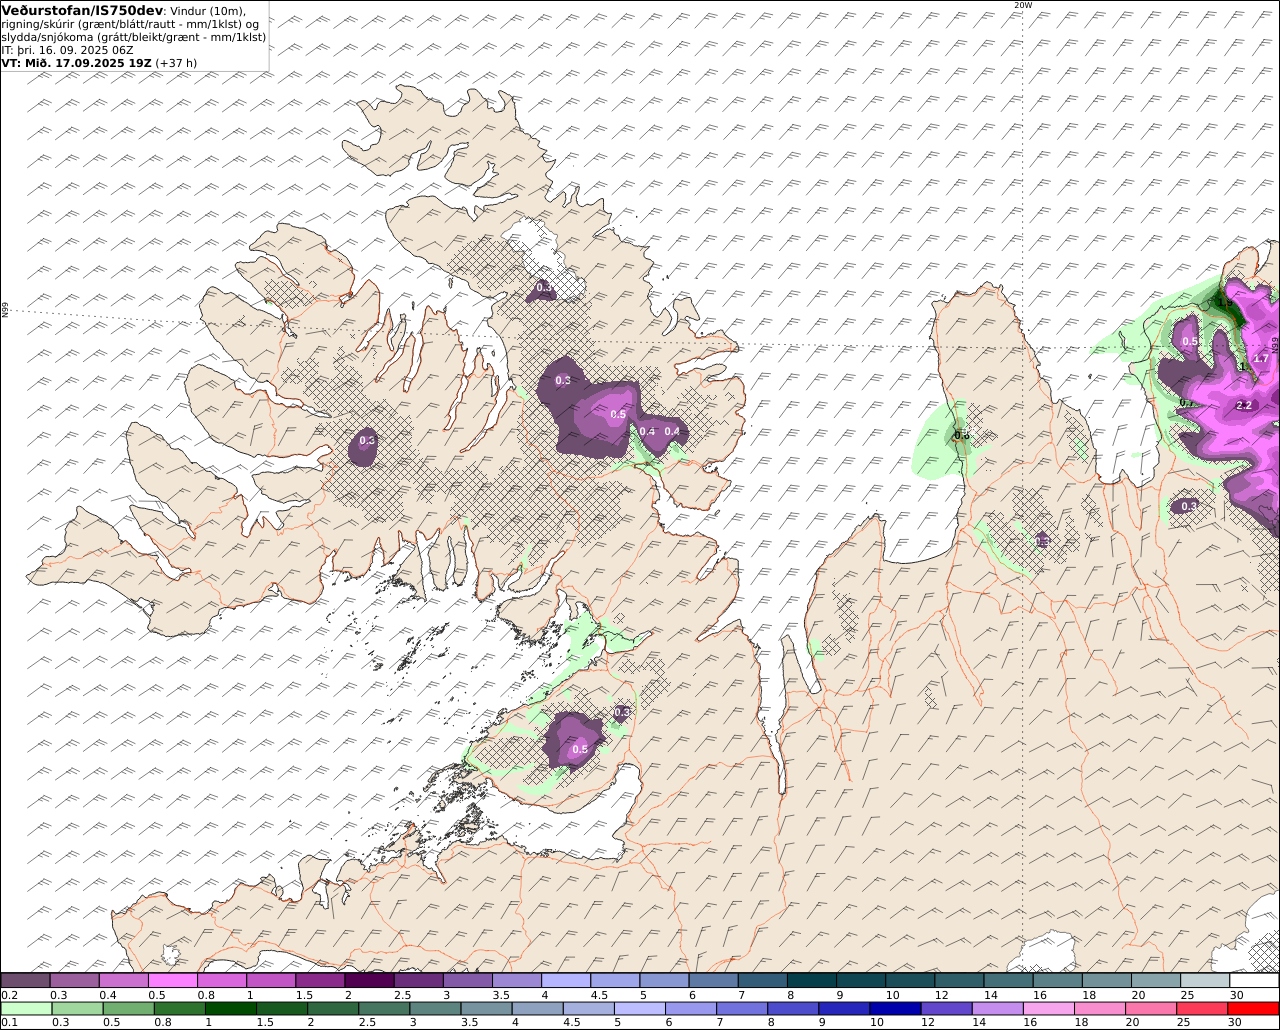Select top legend swatch starting at 0.3
This screenshot has height=1030, width=1280.
[74, 980]
